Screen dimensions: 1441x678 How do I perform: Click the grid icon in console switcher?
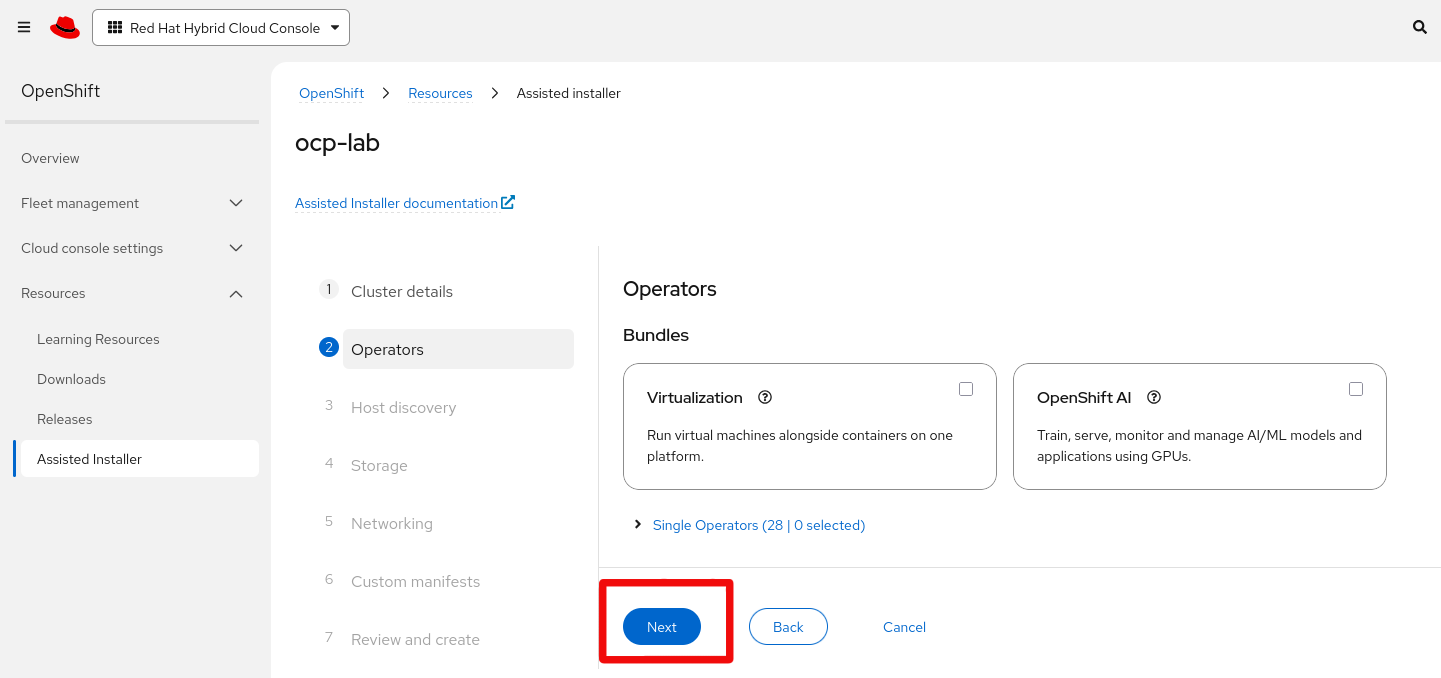pyautogui.click(x=115, y=28)
